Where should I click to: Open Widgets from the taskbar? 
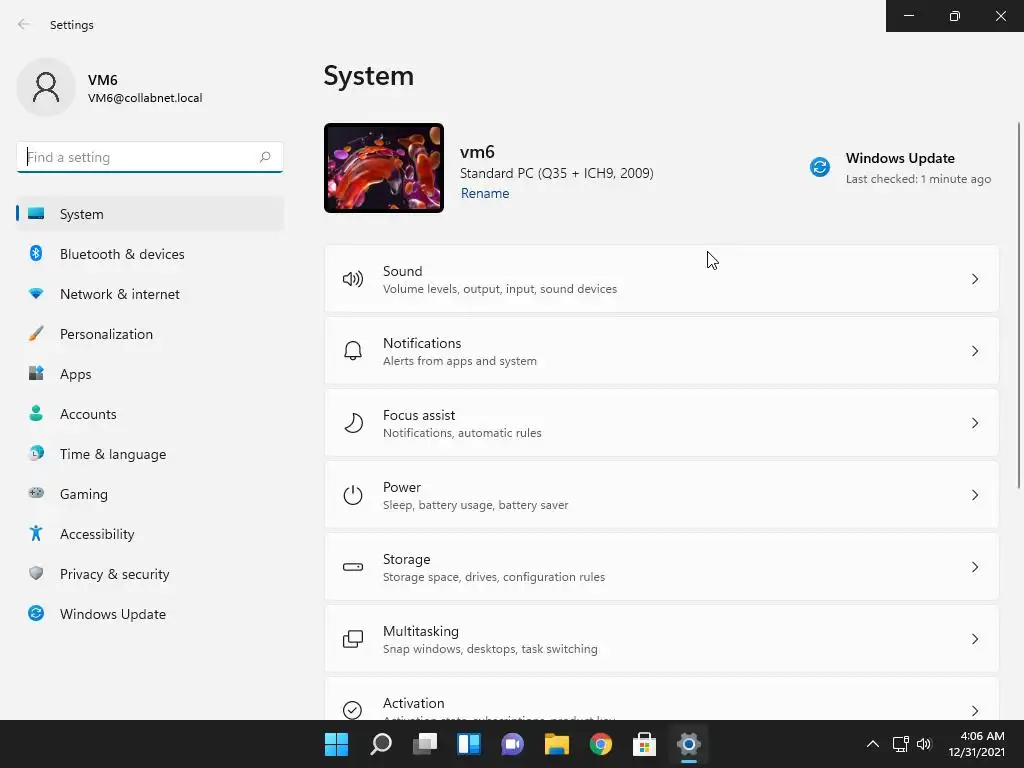pos(469,744)
